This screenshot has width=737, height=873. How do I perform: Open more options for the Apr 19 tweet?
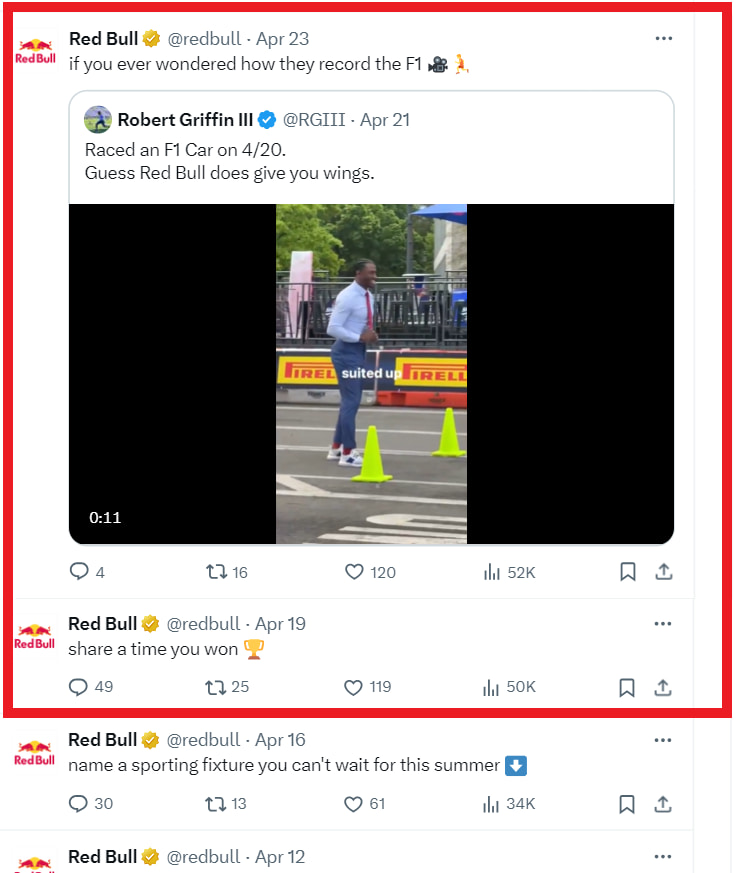pyautogui.click(x=663, y=624)
